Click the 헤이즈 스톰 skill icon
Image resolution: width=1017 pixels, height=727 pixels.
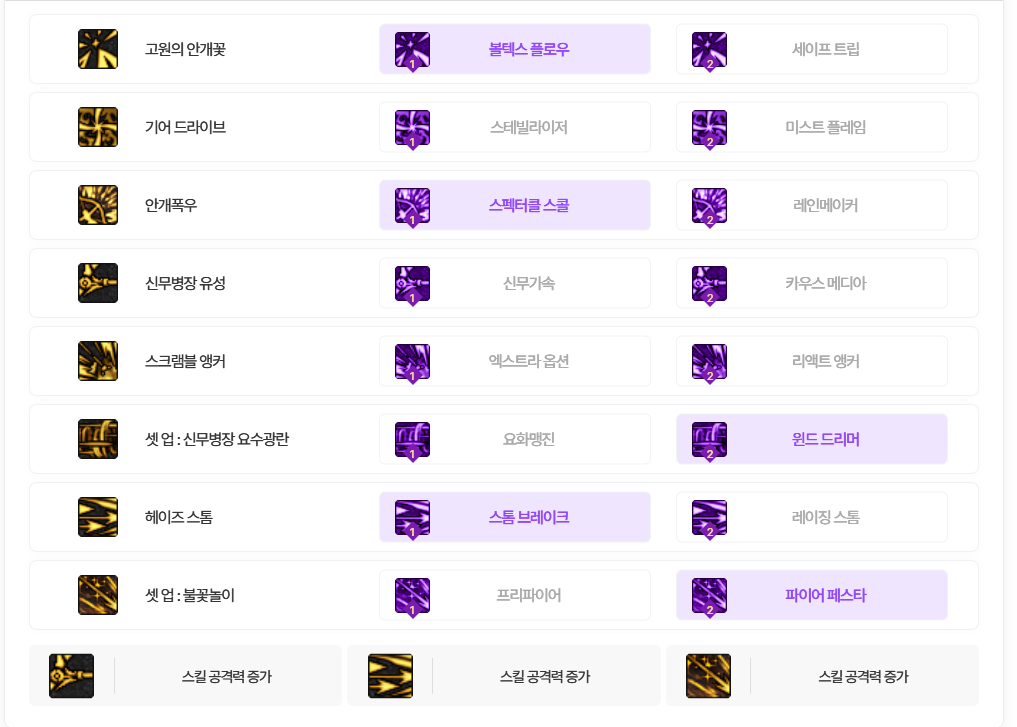point(98,517)
